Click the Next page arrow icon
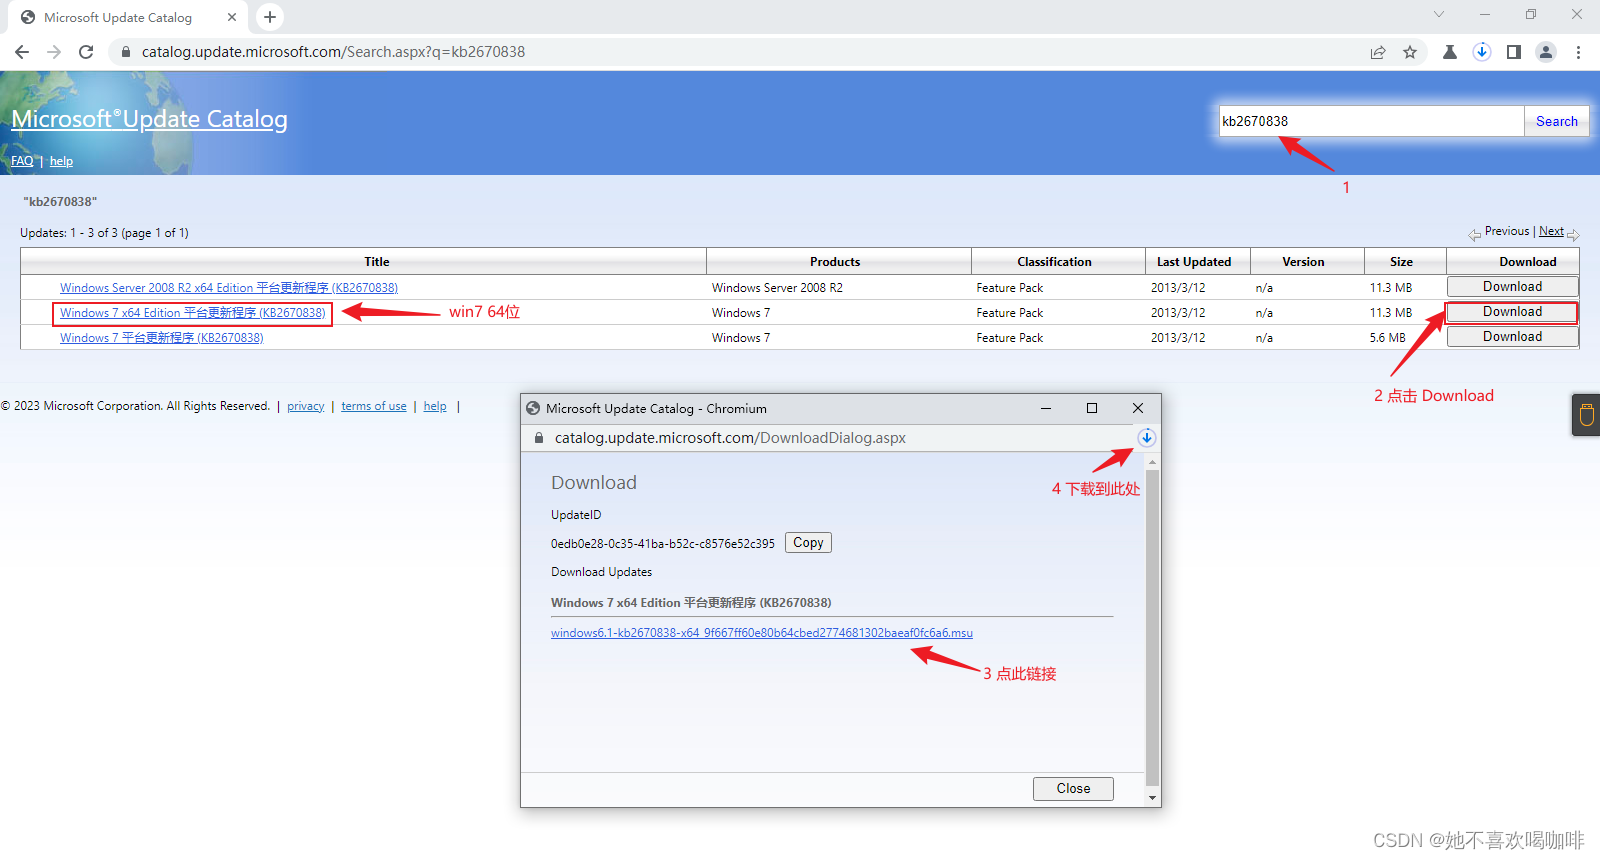 click(x=1573, y=234)
